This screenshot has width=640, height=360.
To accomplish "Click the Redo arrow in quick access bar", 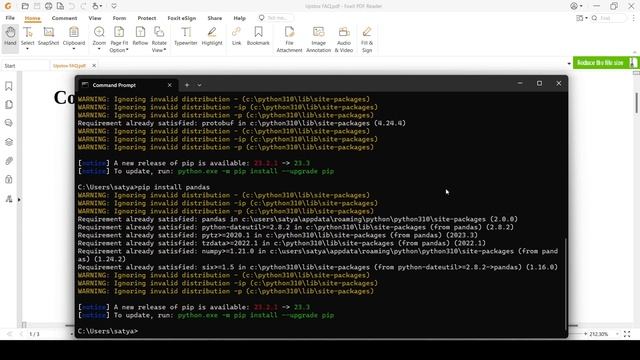I will coord(83,6).
